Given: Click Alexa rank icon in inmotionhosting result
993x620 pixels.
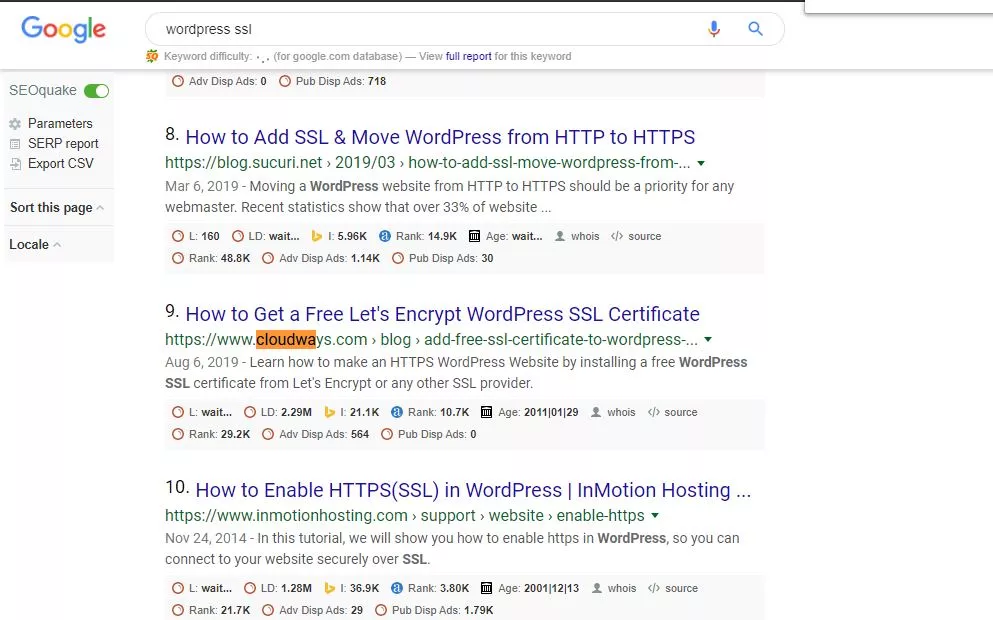Looking at the screenshot, I should 396,588.
